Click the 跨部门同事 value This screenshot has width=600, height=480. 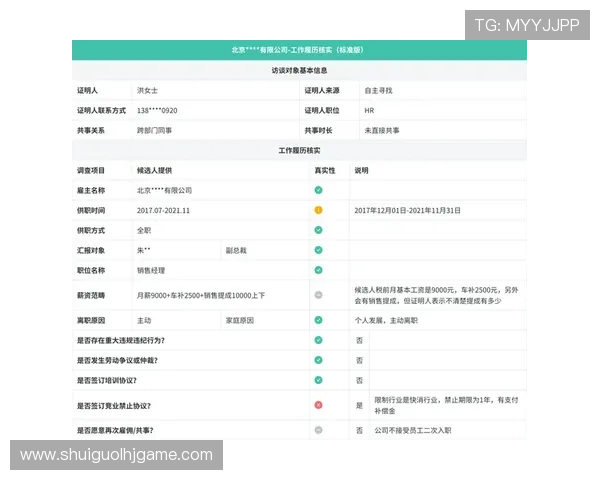[x=154, y=131]
